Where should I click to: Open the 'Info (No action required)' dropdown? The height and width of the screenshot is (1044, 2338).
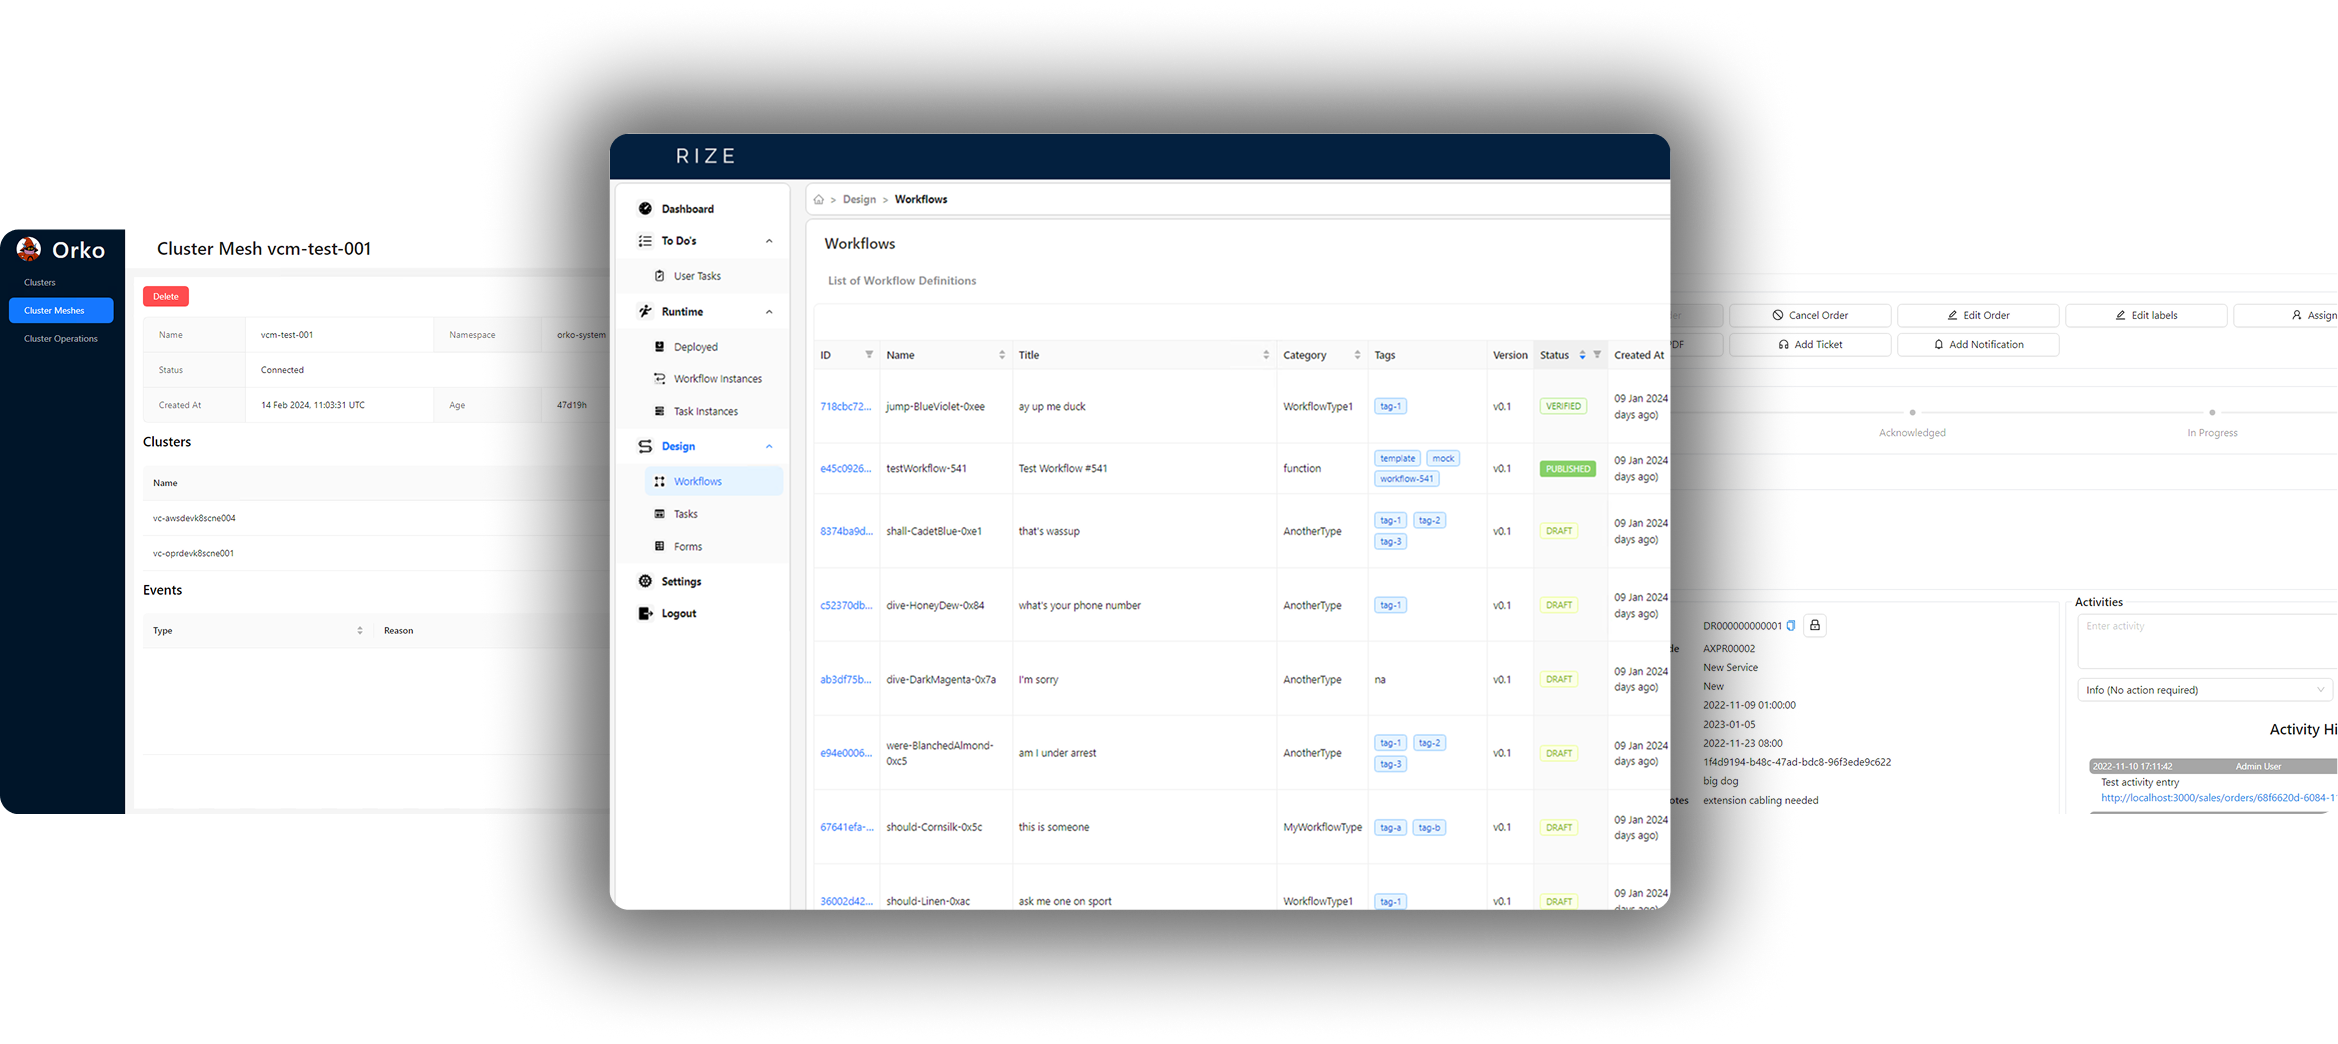pyautogui.click(x=2204, y=690)
